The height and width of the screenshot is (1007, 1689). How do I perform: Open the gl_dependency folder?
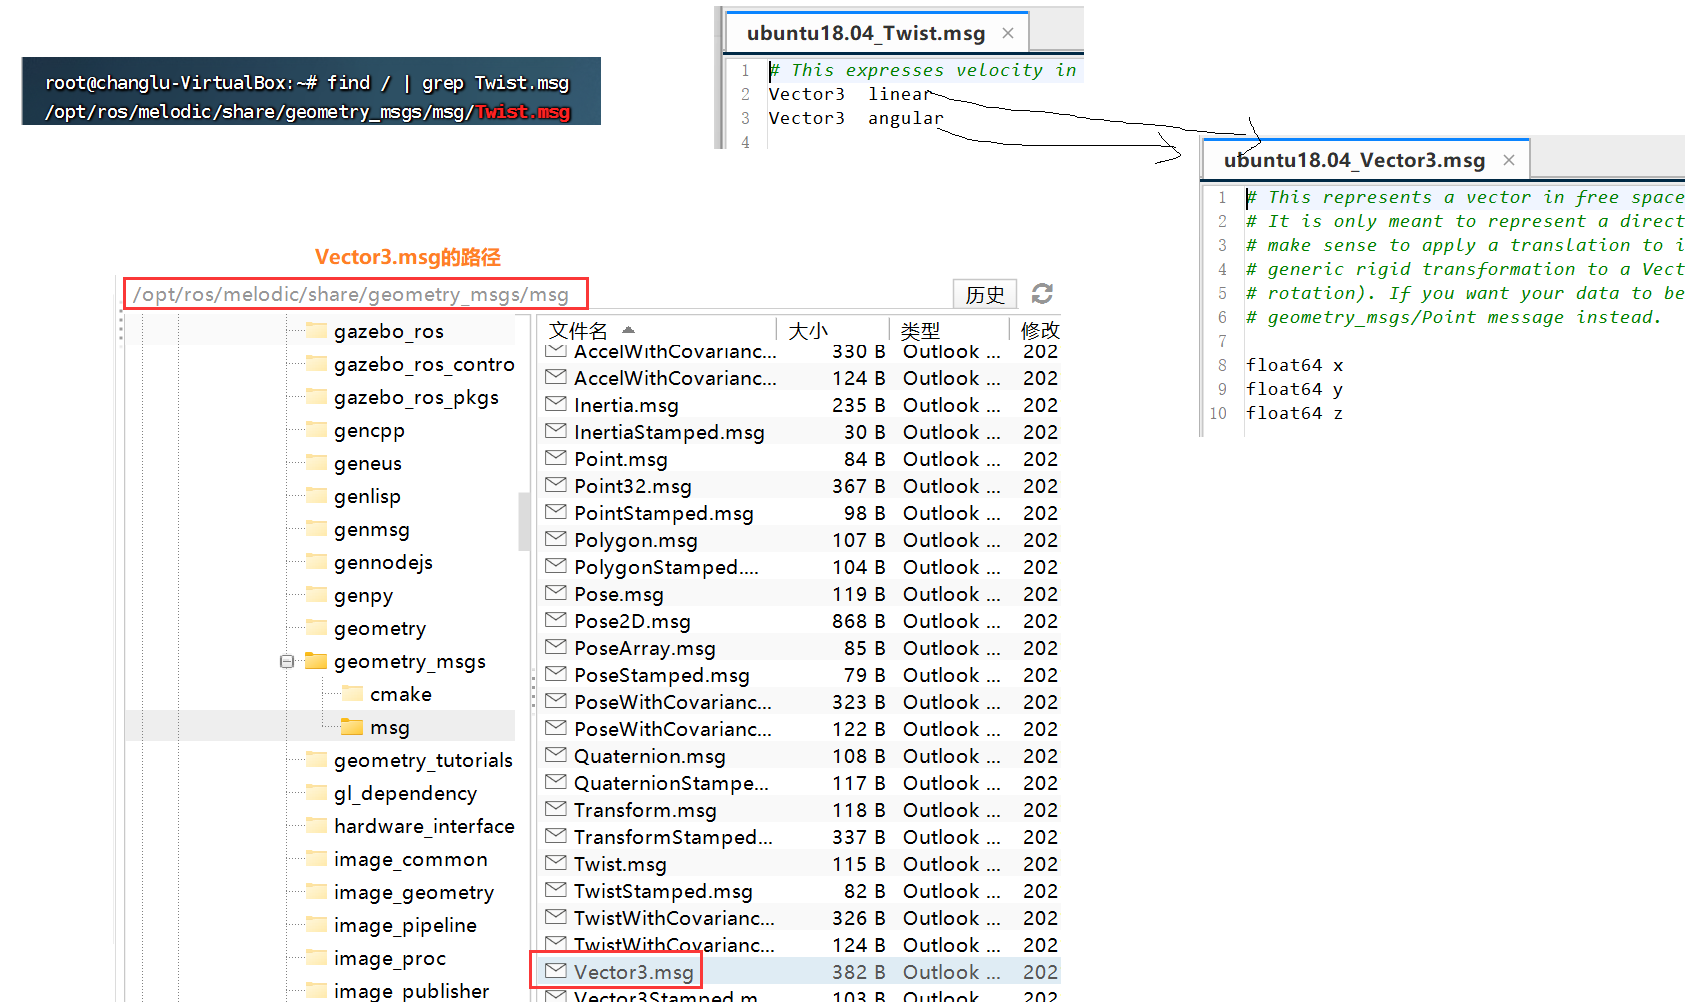[404, 793]
